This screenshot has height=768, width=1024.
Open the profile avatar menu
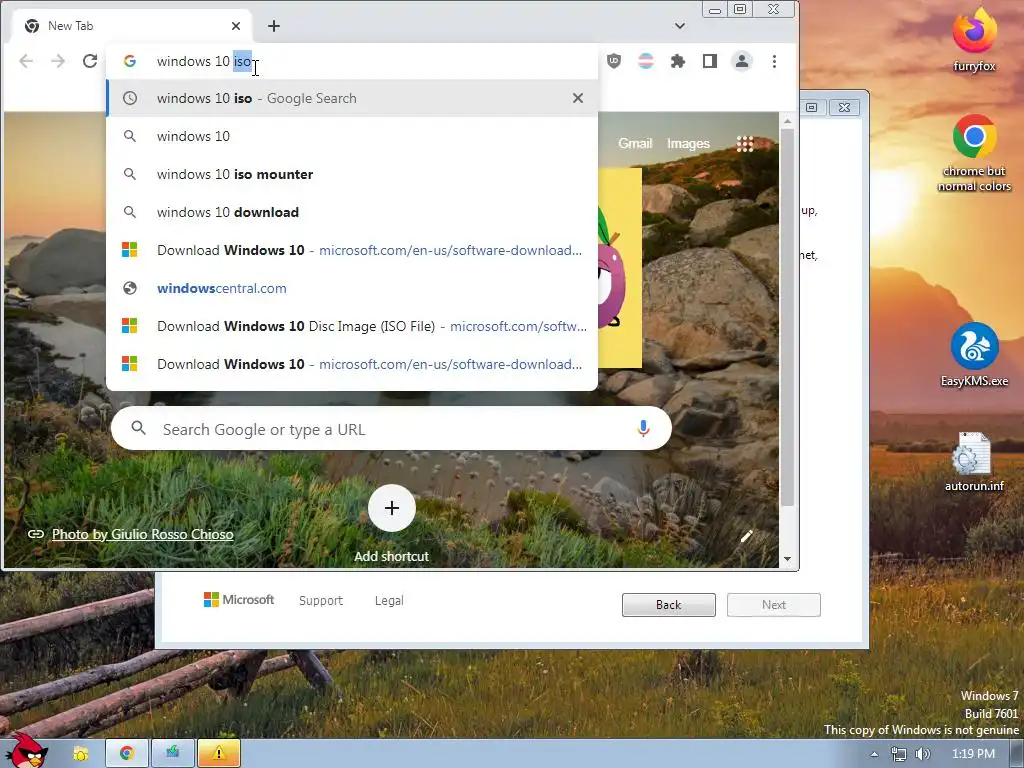click(x=742, y=61)
